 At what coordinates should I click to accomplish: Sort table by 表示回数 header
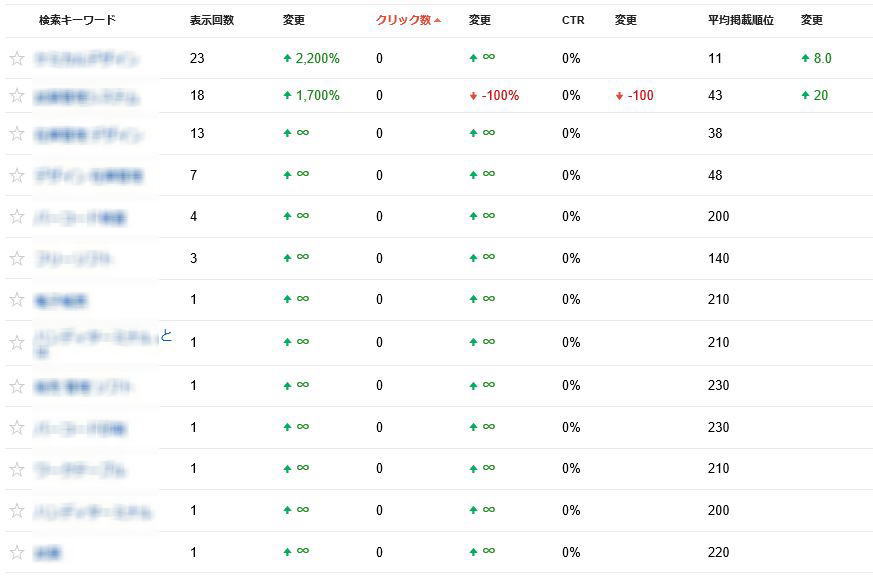(x=212, y=20)
